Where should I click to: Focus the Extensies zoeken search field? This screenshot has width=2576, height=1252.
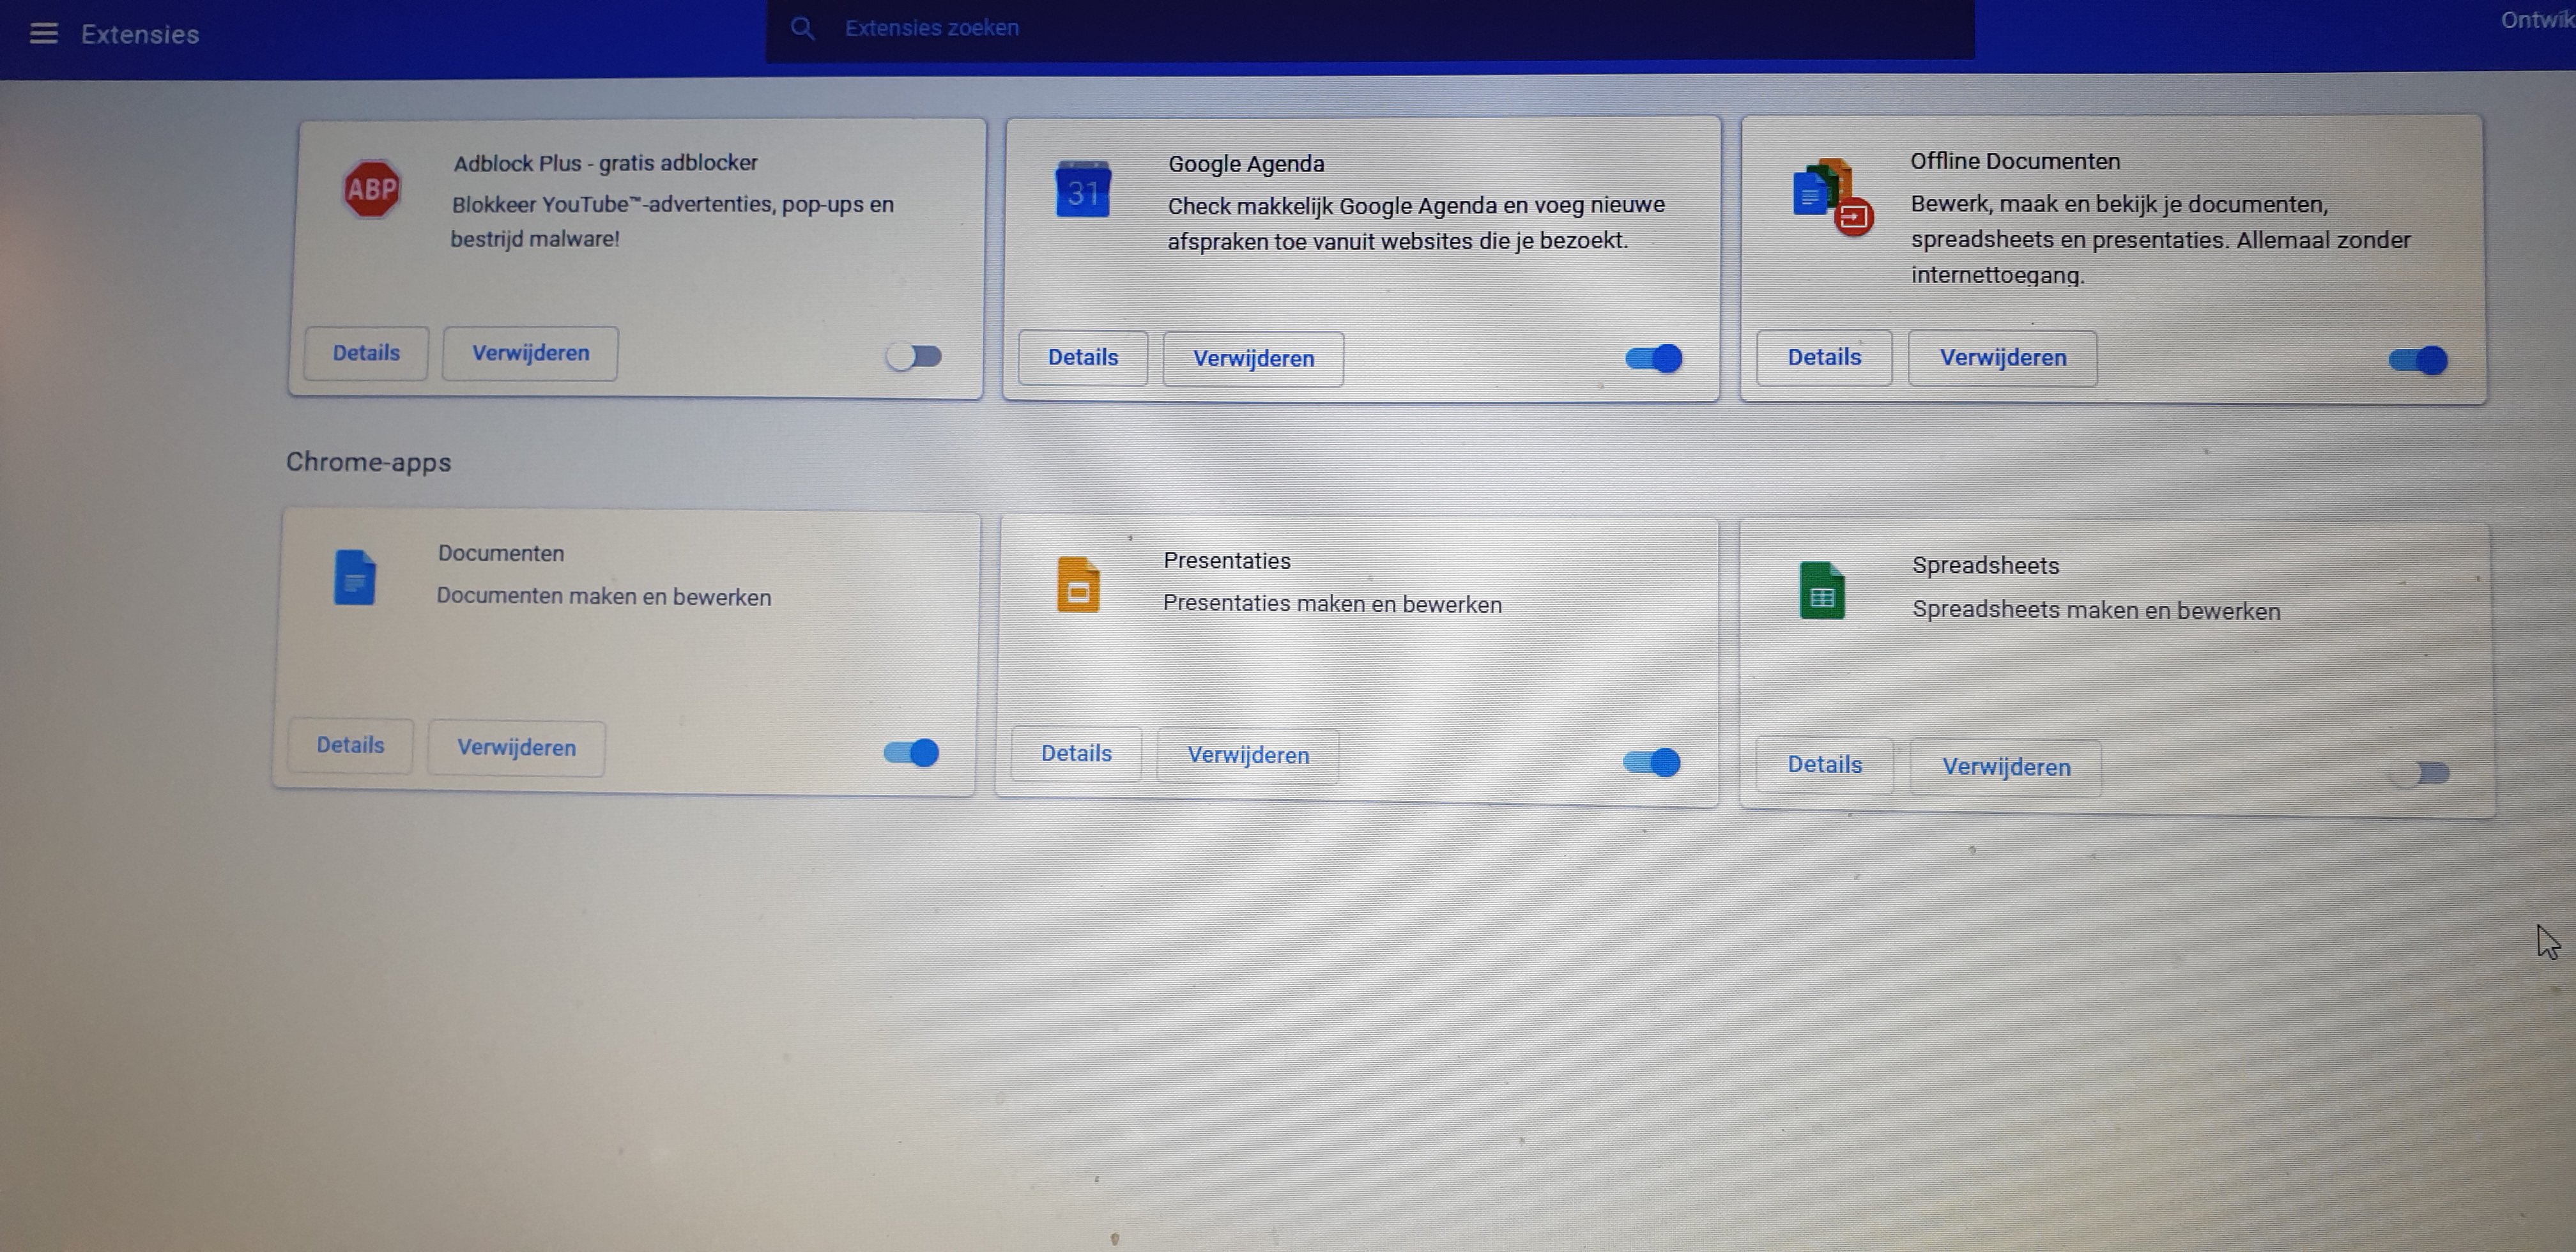[x=1370, y=29]
